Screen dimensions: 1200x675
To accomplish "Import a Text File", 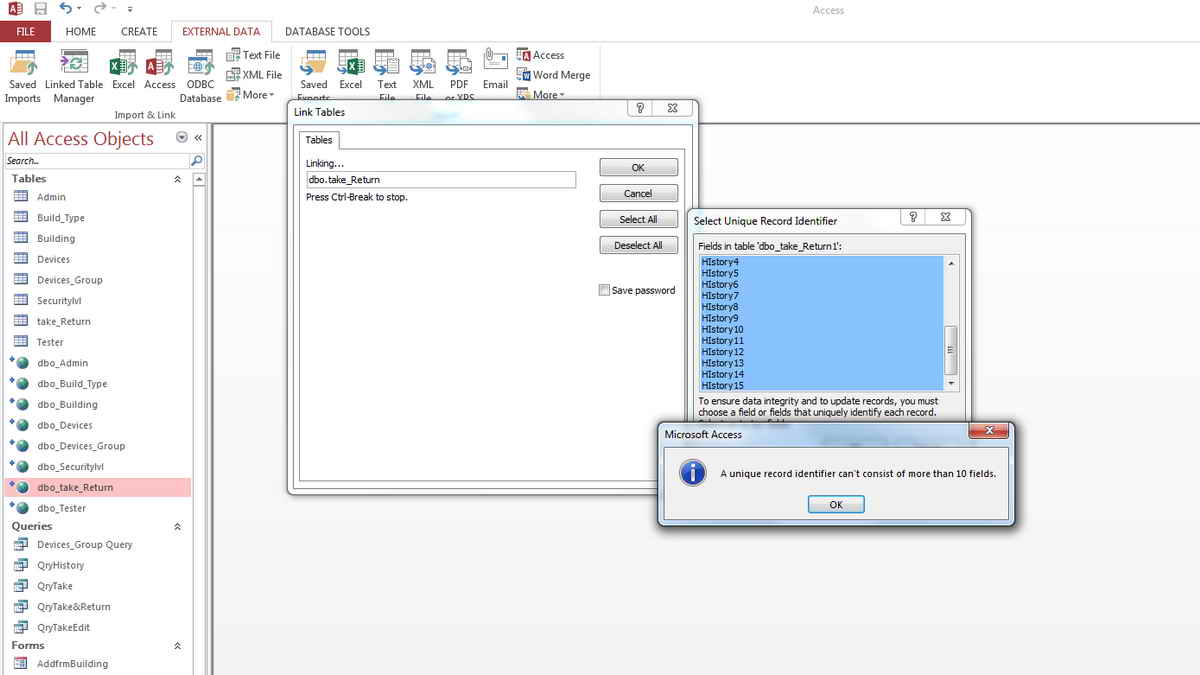I will pyautogui.click(x=254, y=55).
